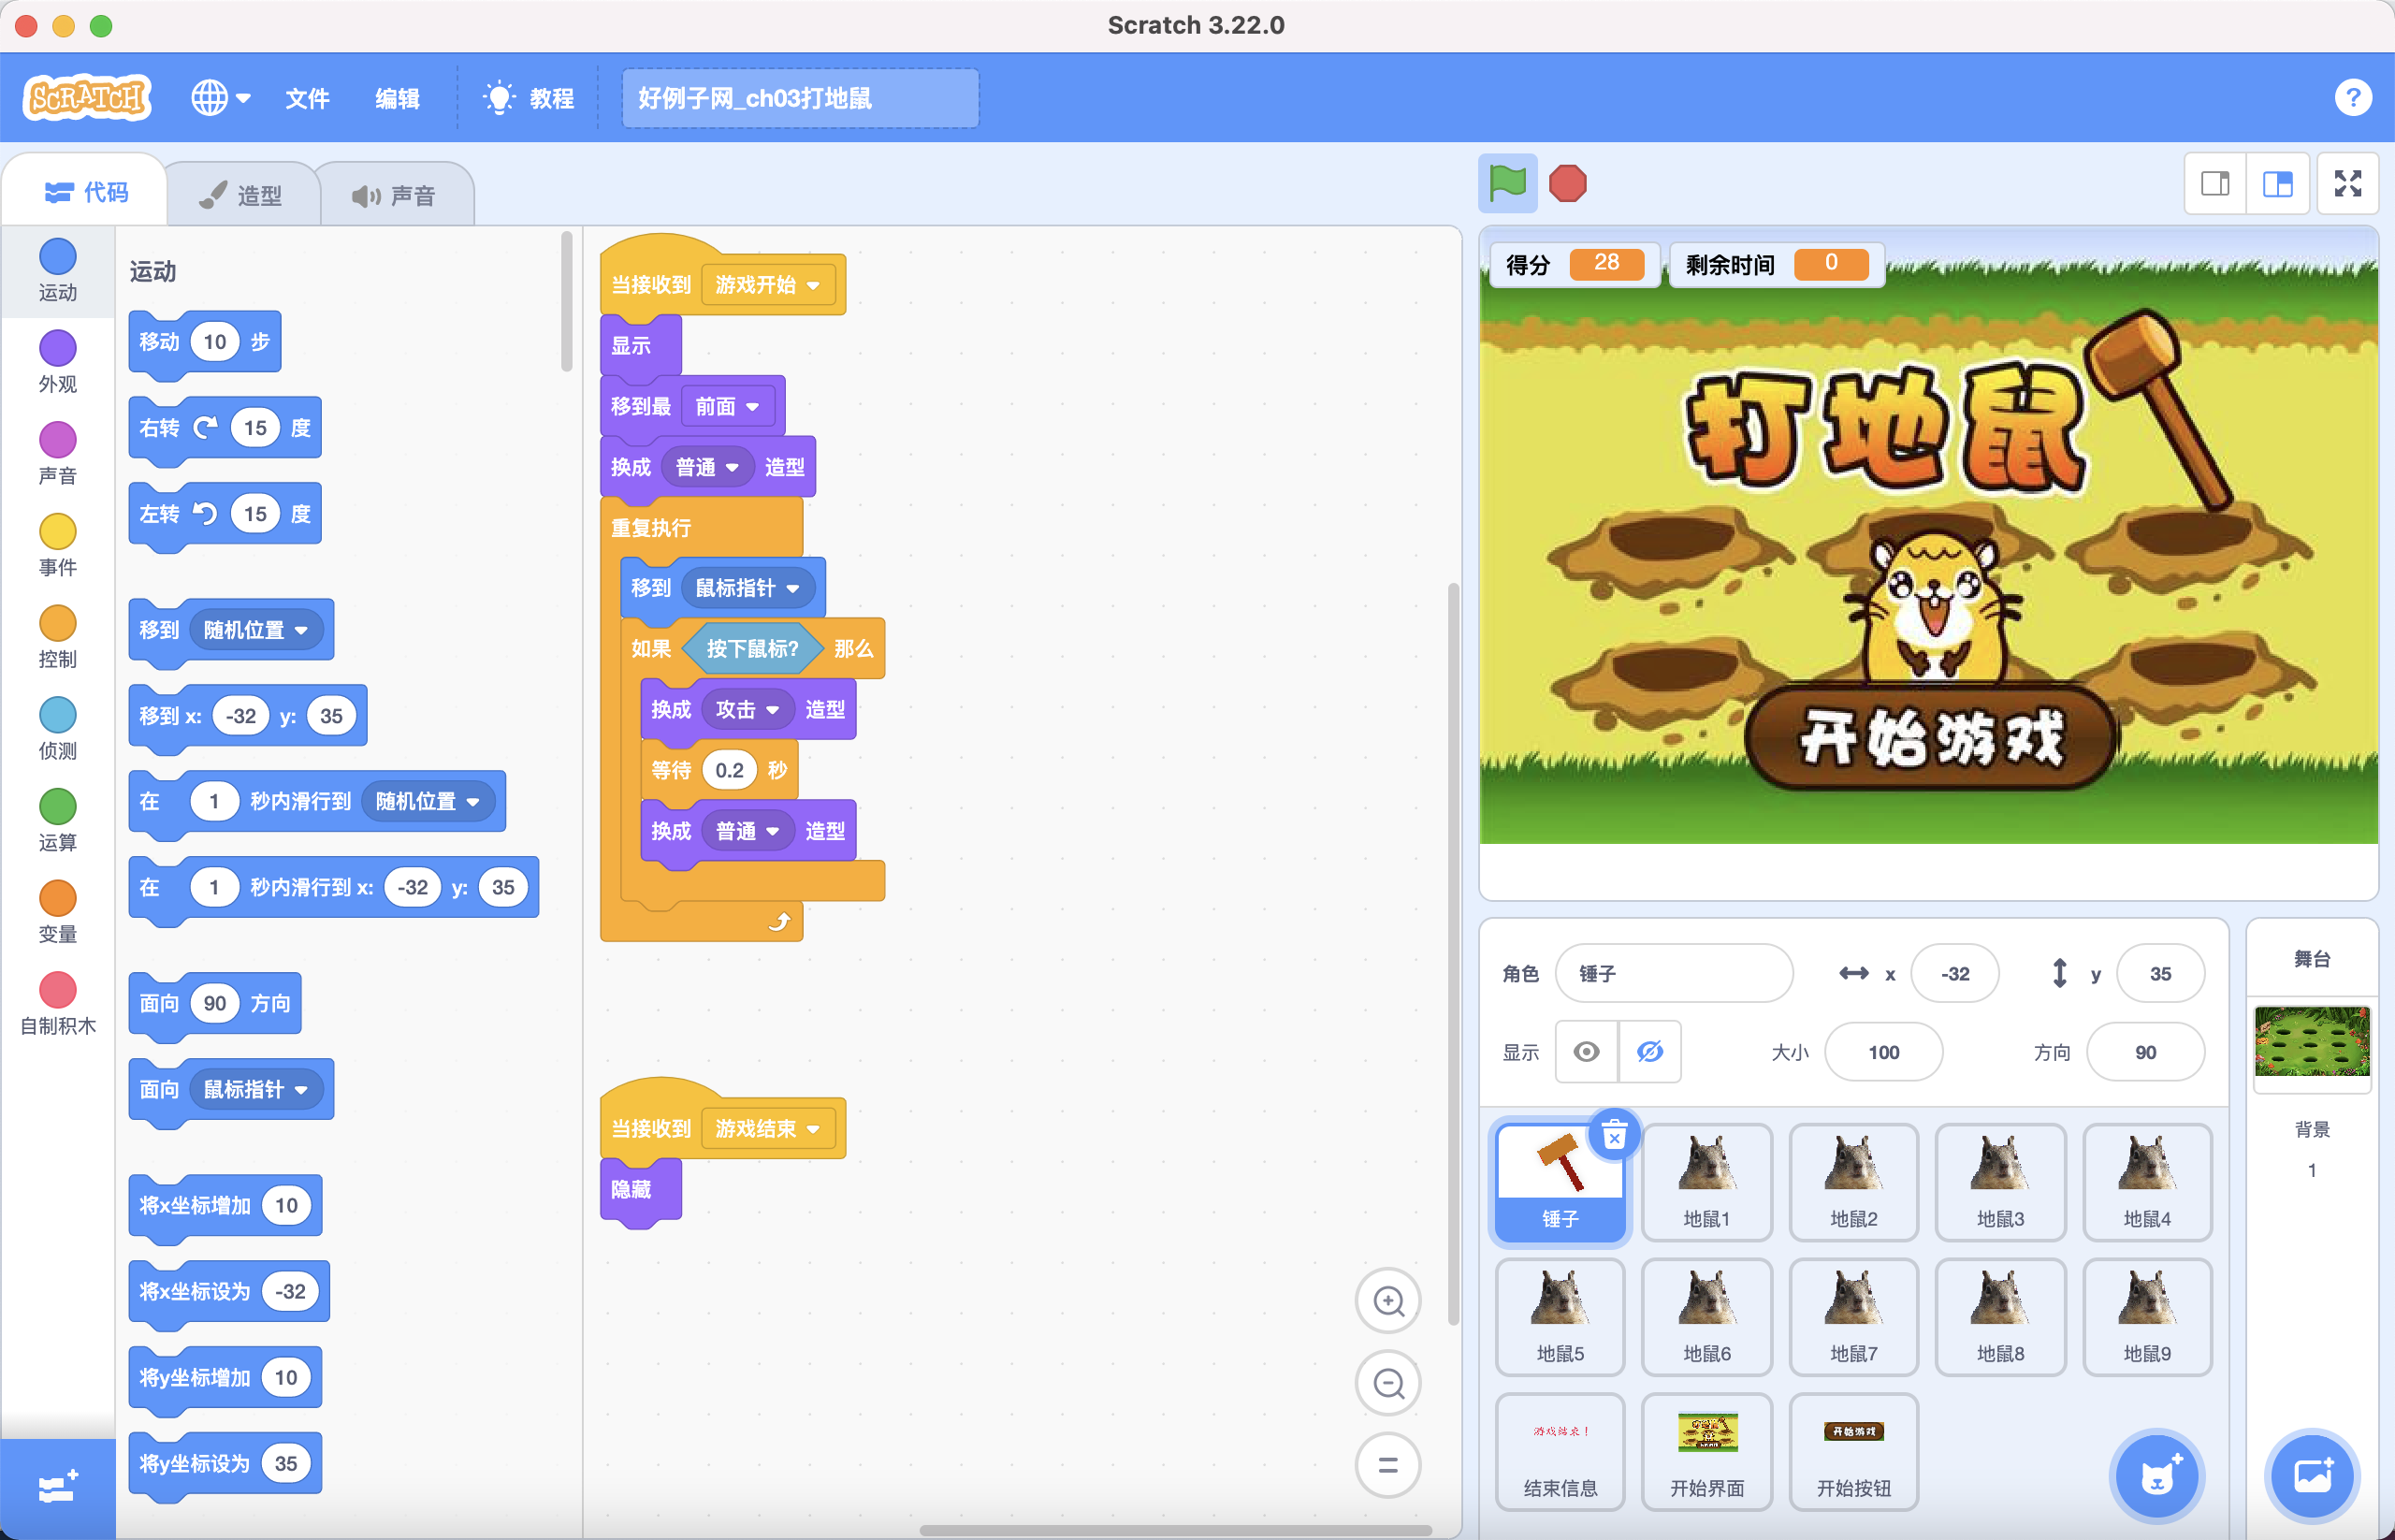Select the 锤子 sprite thumbnail

tap(1560, 1181)
